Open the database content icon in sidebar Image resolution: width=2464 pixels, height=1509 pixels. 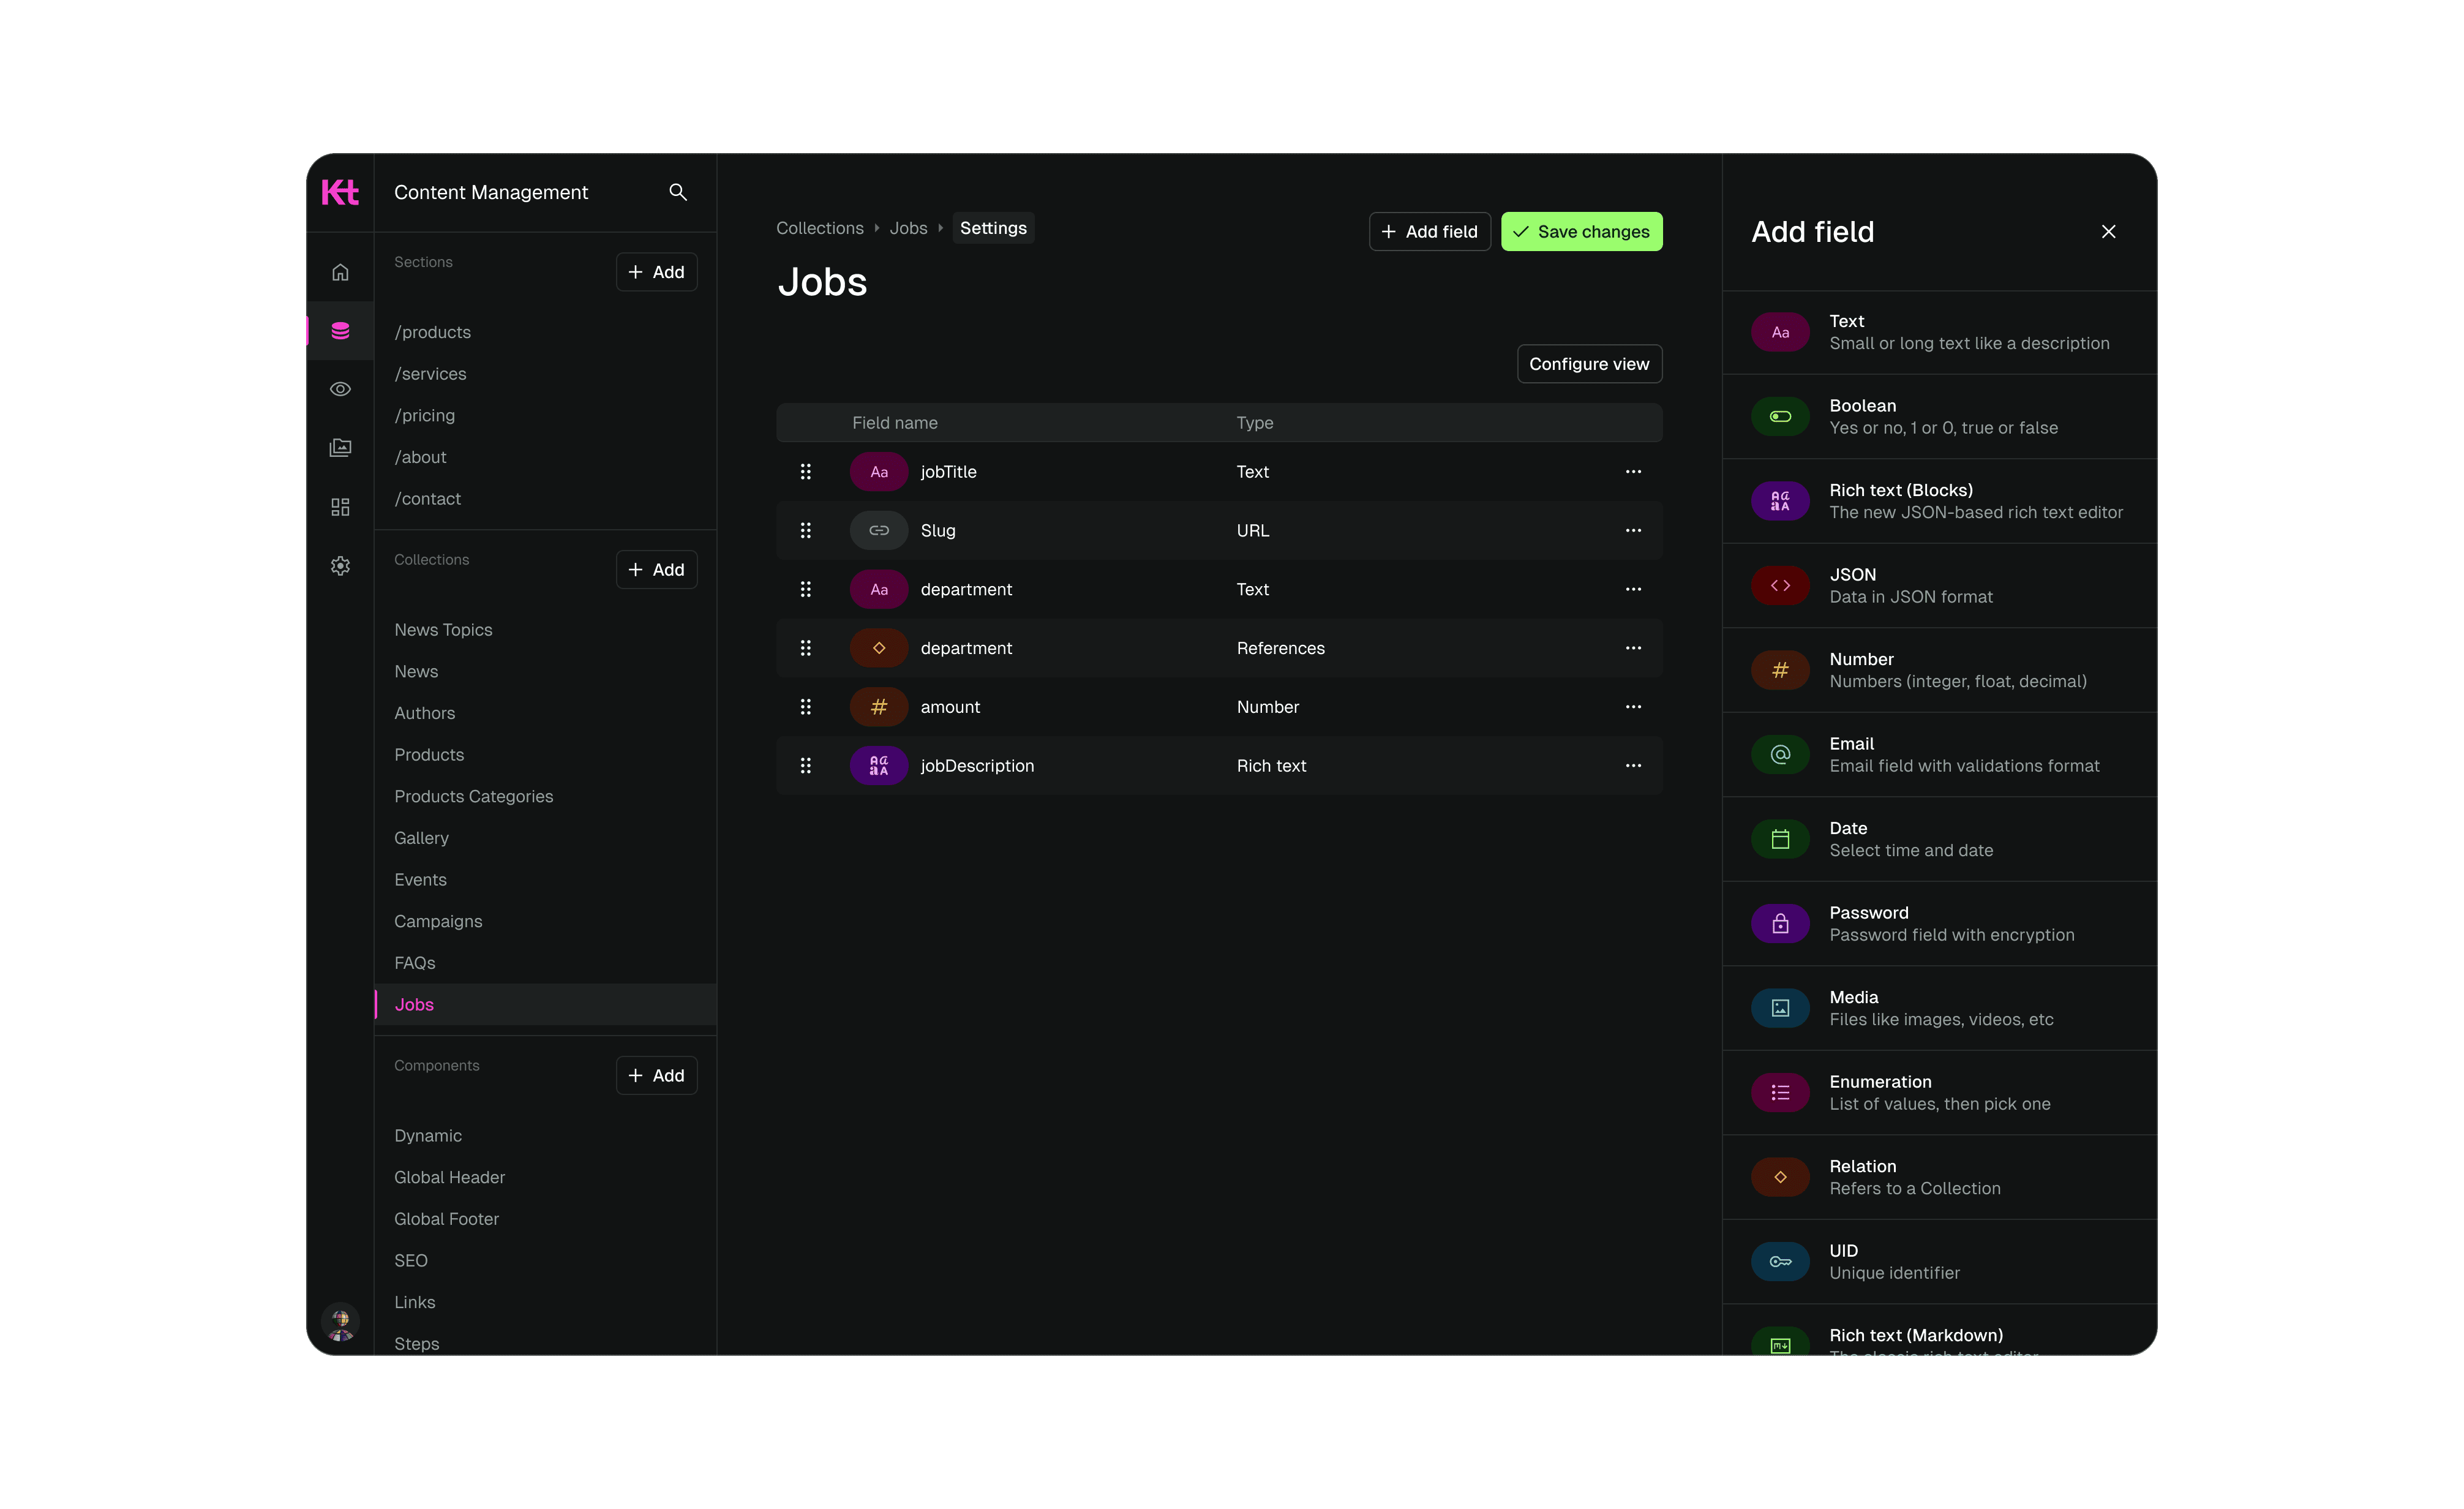click(x=340, y=330)
